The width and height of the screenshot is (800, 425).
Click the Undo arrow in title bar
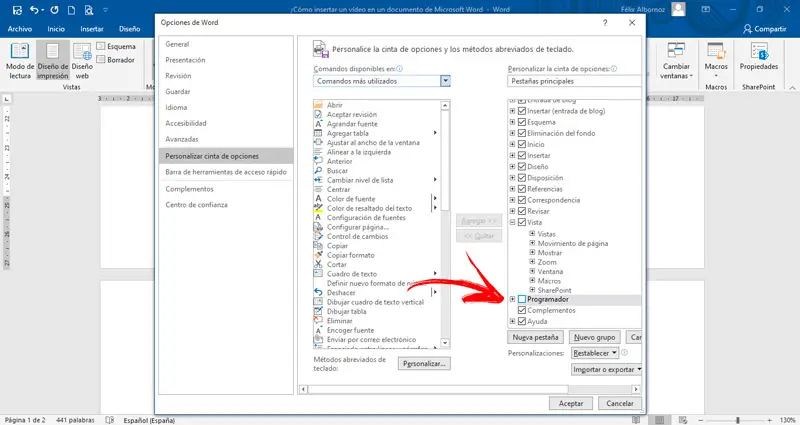[x=35, y=10]
